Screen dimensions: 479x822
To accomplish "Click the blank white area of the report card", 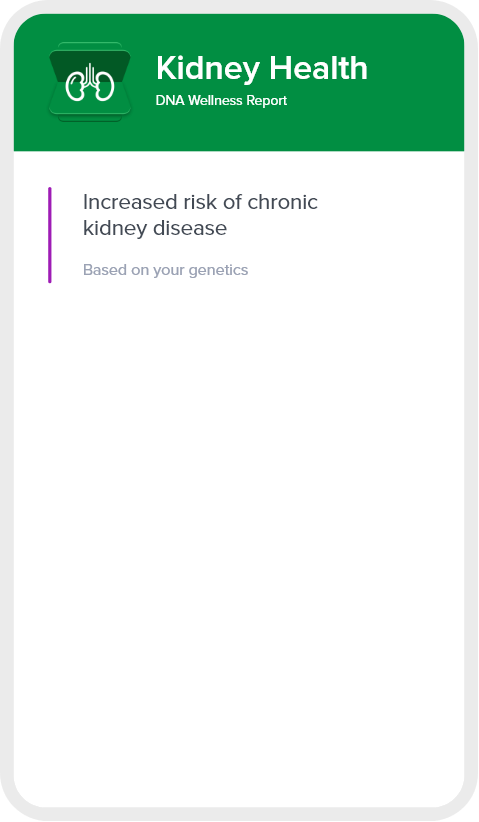I will tap(239, 524).
